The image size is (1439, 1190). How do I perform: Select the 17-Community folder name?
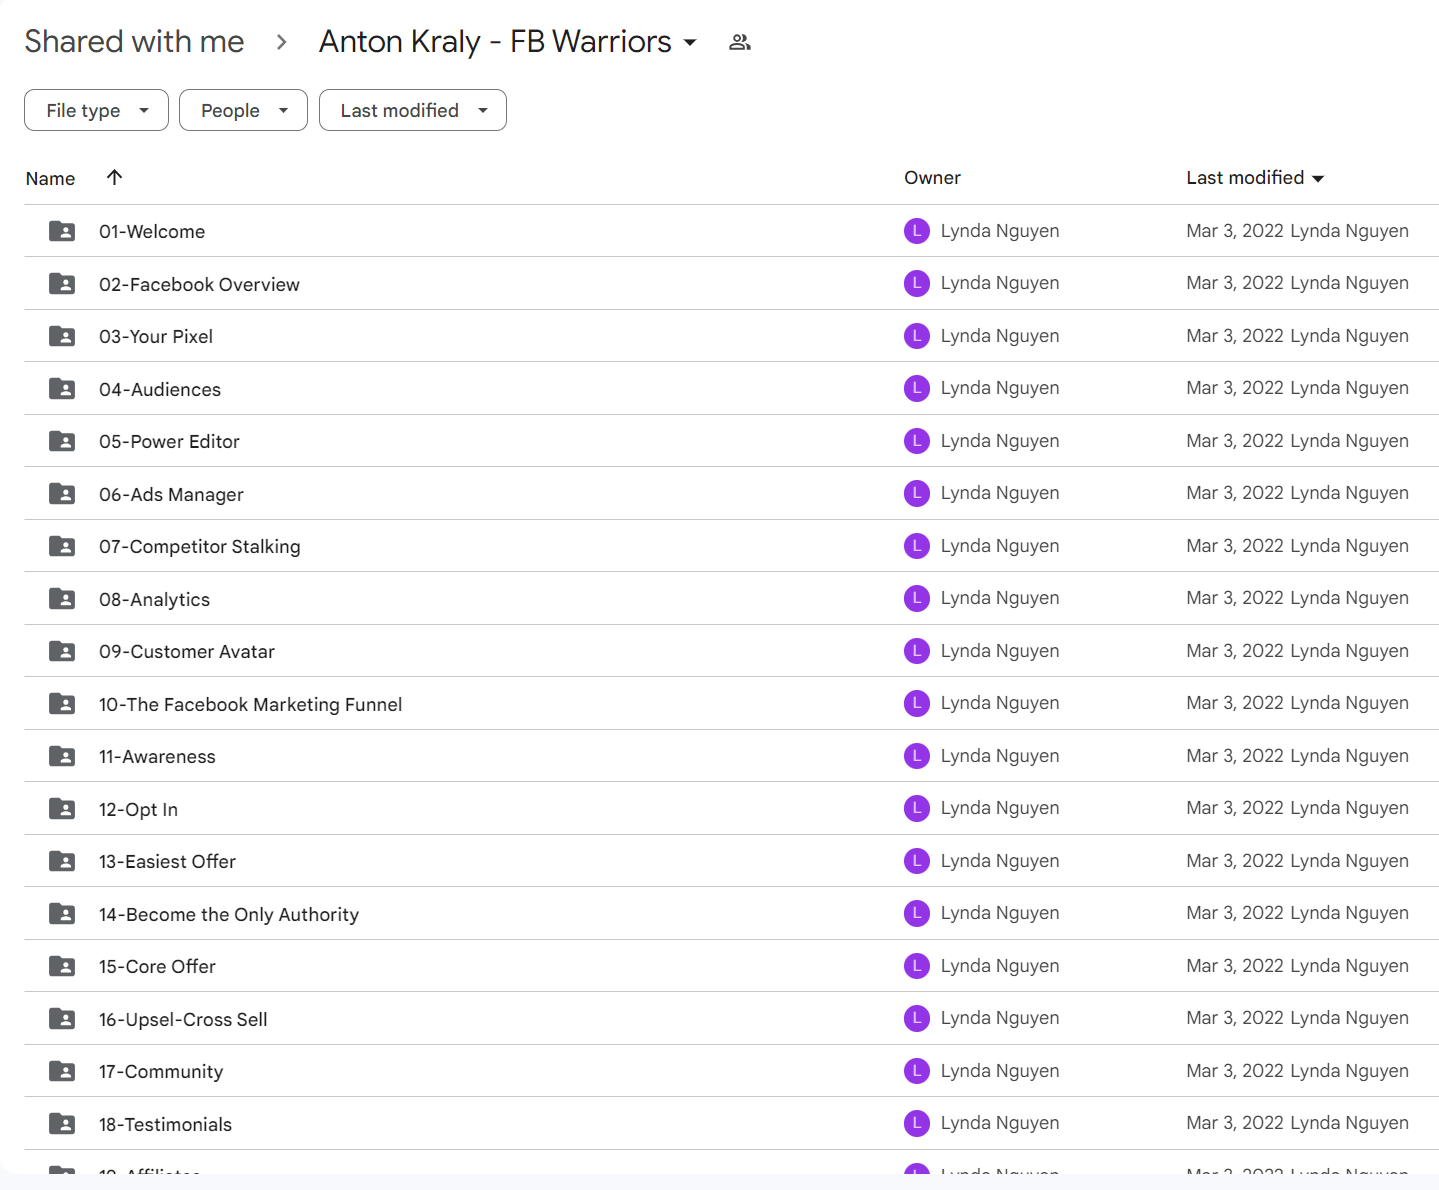161,1071
